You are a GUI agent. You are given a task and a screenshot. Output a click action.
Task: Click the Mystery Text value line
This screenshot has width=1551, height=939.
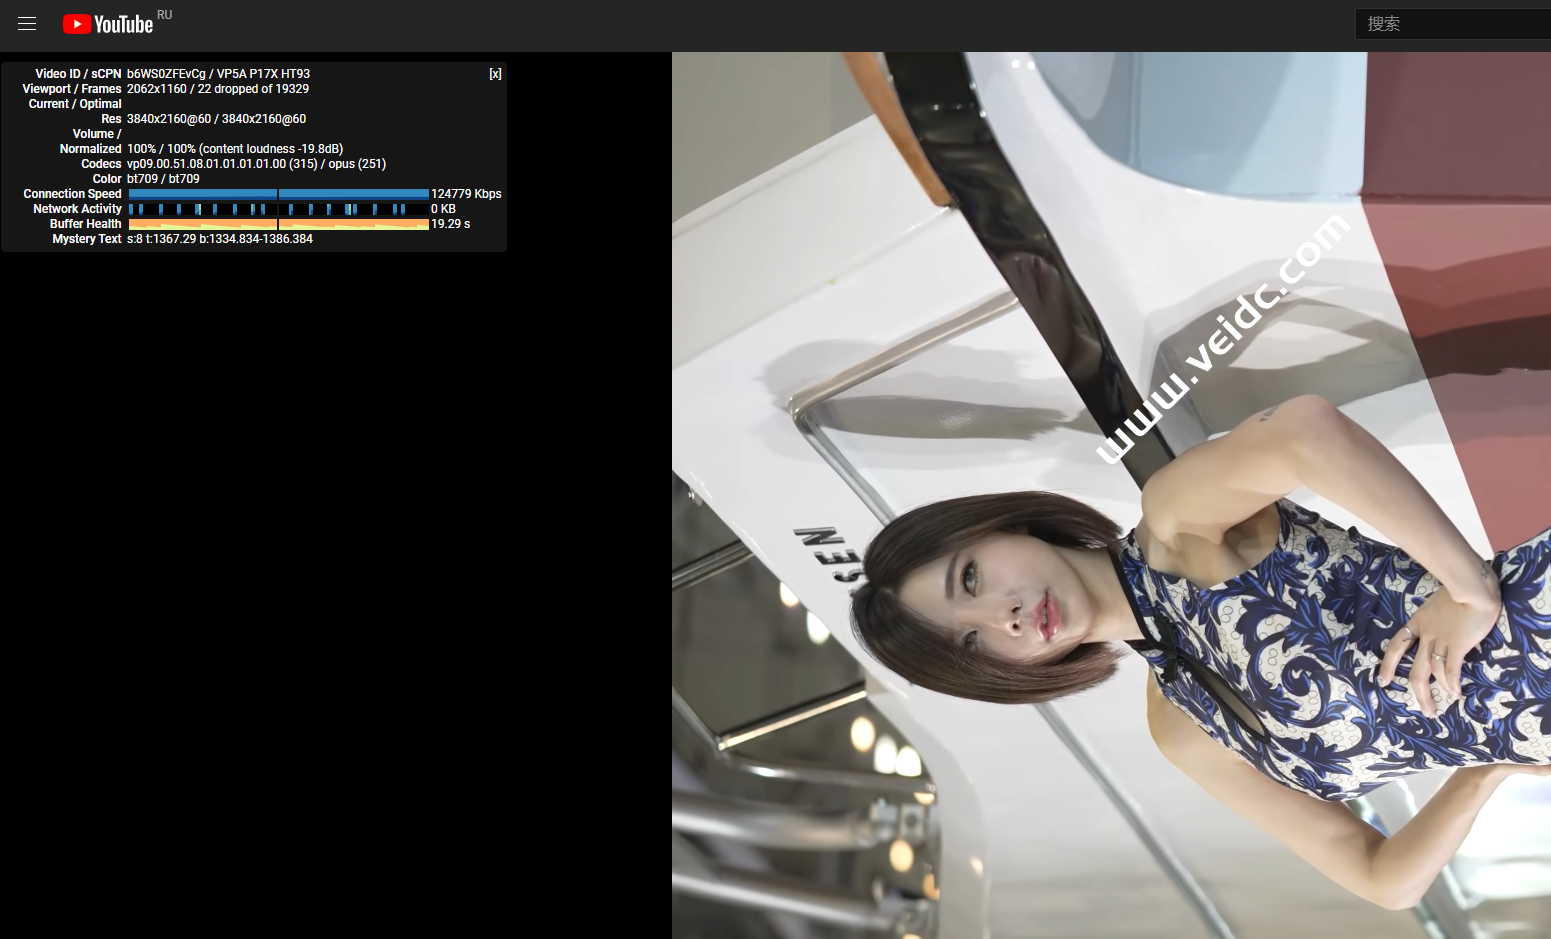tap(220, 239)
